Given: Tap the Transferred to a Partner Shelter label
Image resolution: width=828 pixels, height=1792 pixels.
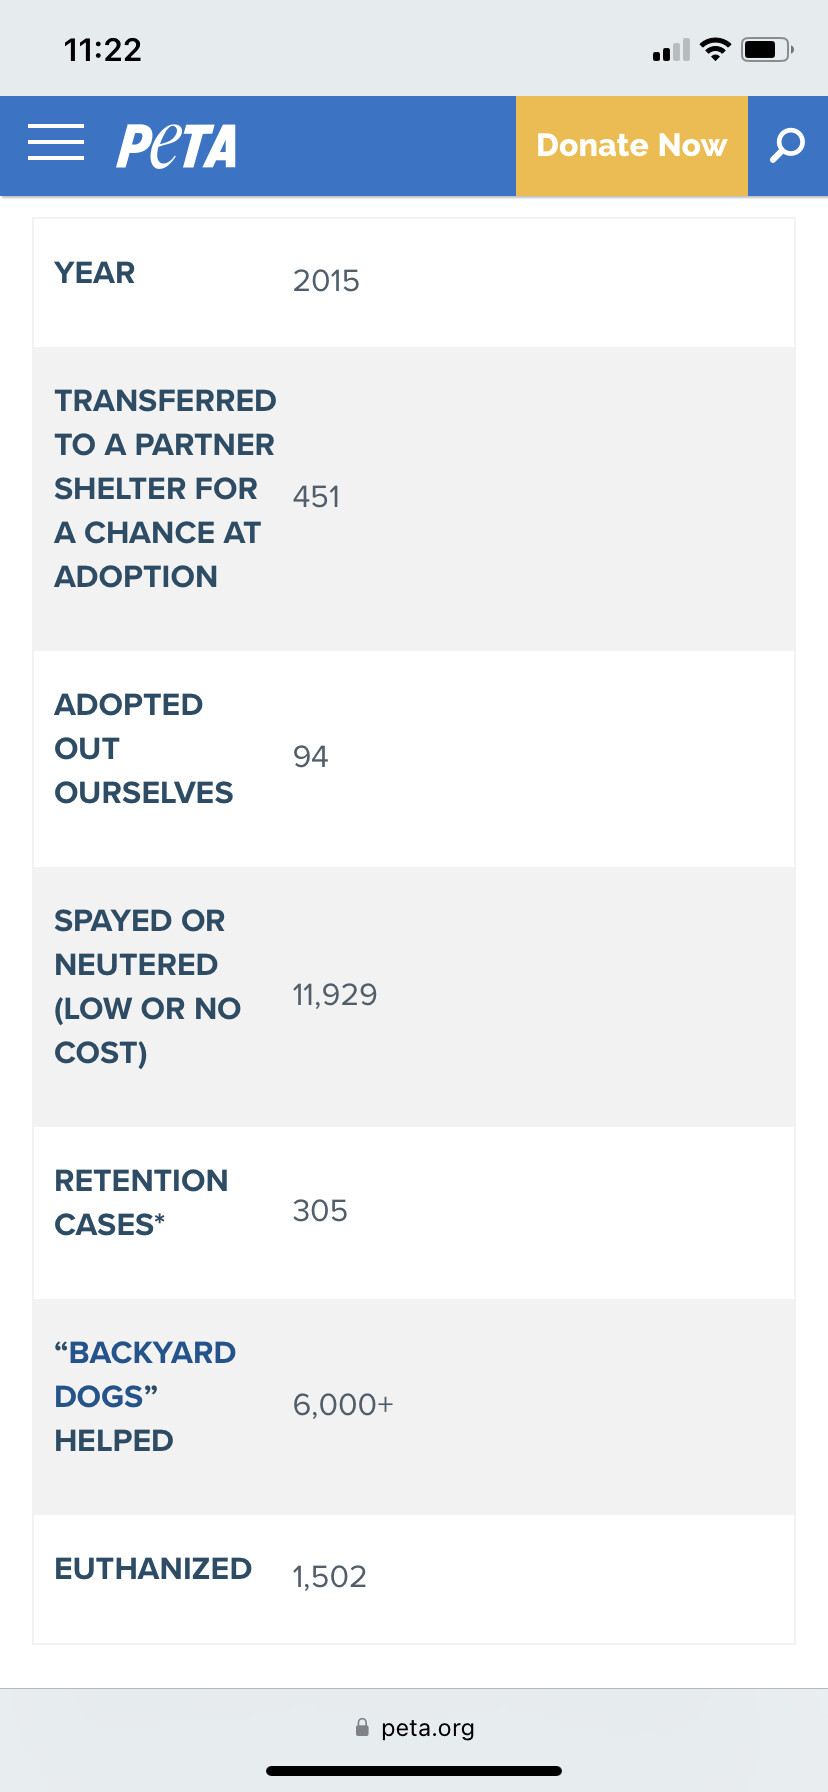Looking at the screenshot, I should coord(165,488).
